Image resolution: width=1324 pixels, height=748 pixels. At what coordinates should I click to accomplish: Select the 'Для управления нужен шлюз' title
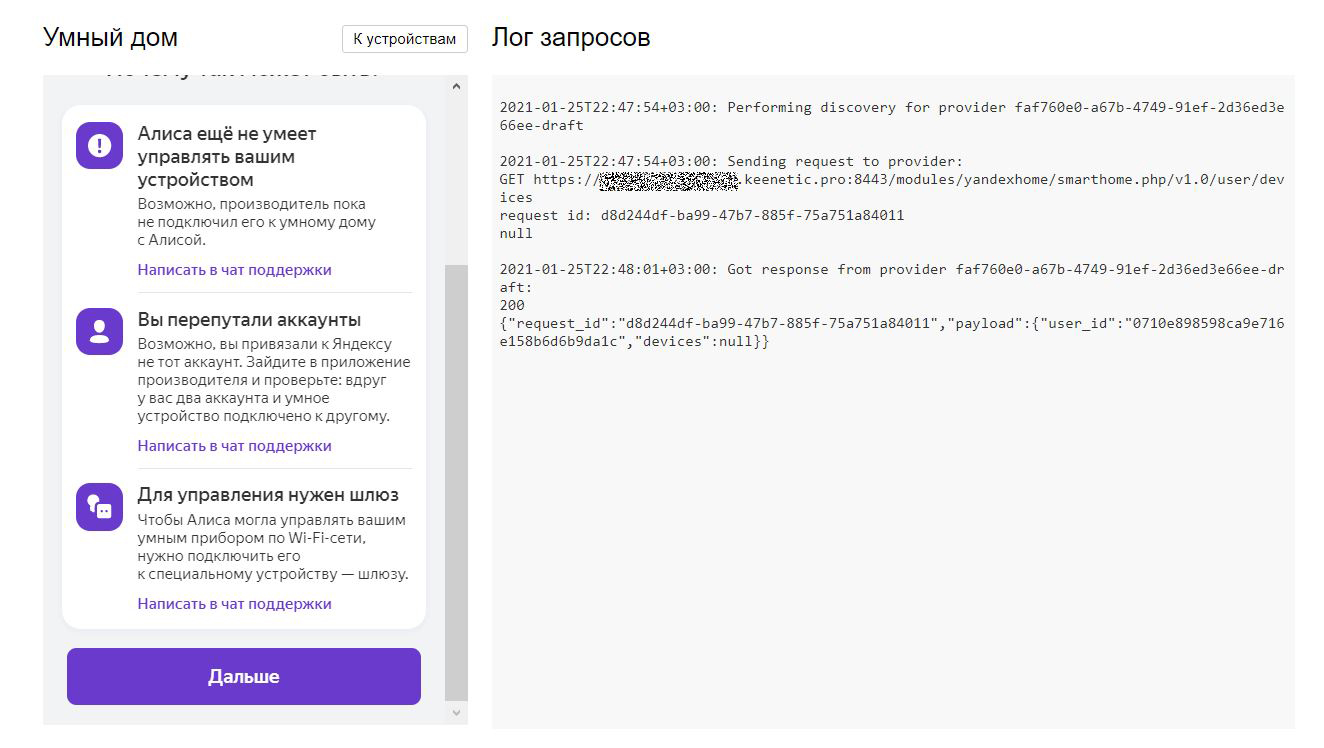268,495
